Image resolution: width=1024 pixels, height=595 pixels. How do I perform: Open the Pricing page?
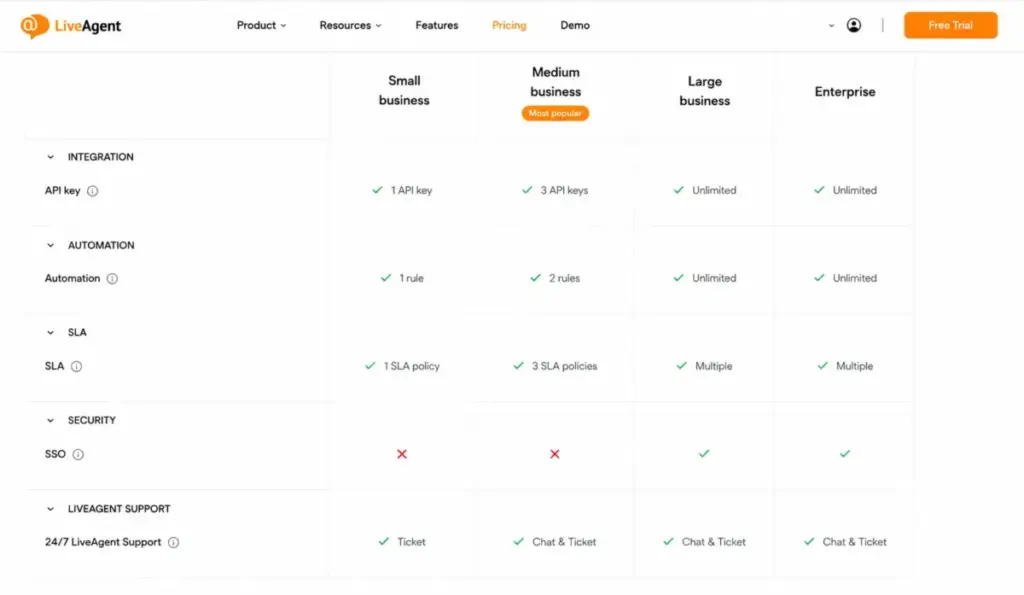point(509,25)
